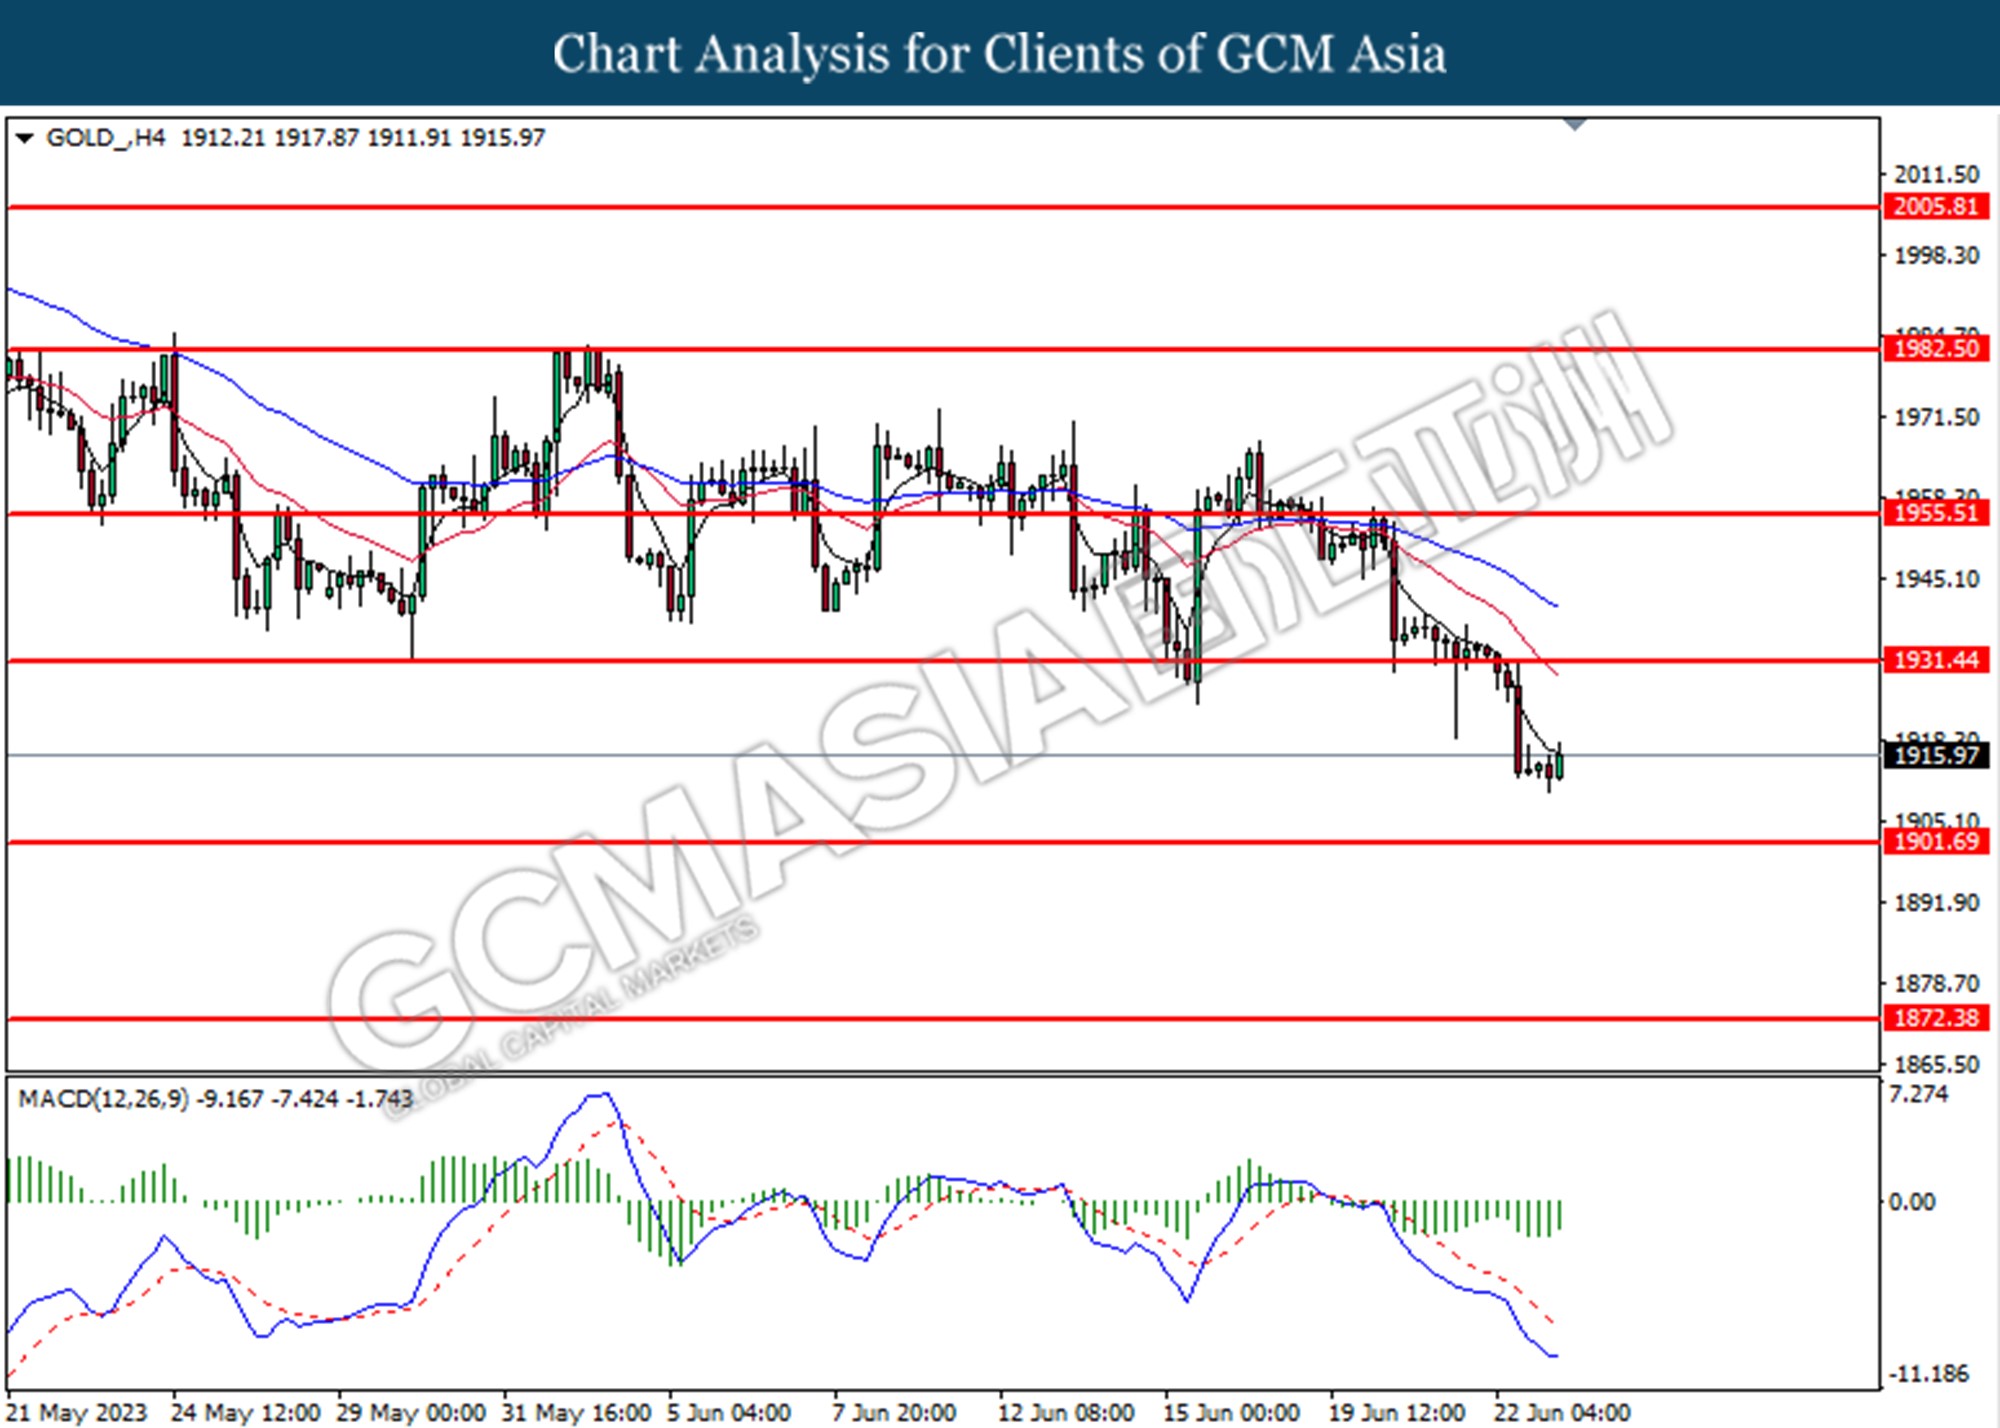The width and height of the screenshot is (2000, 1428).
Task: Click the 1955.51 horizontal line label
Action: point(1936,514)
